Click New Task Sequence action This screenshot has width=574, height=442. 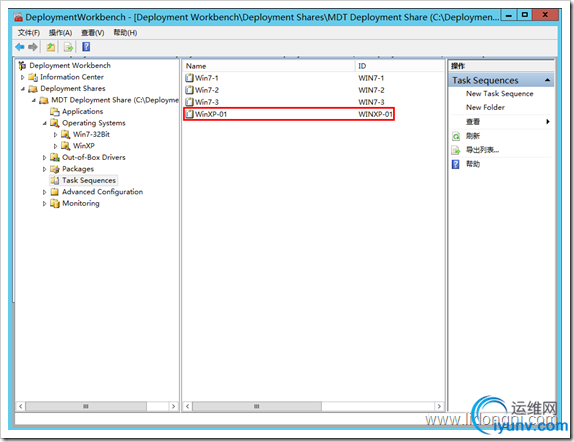pos(500,94)
